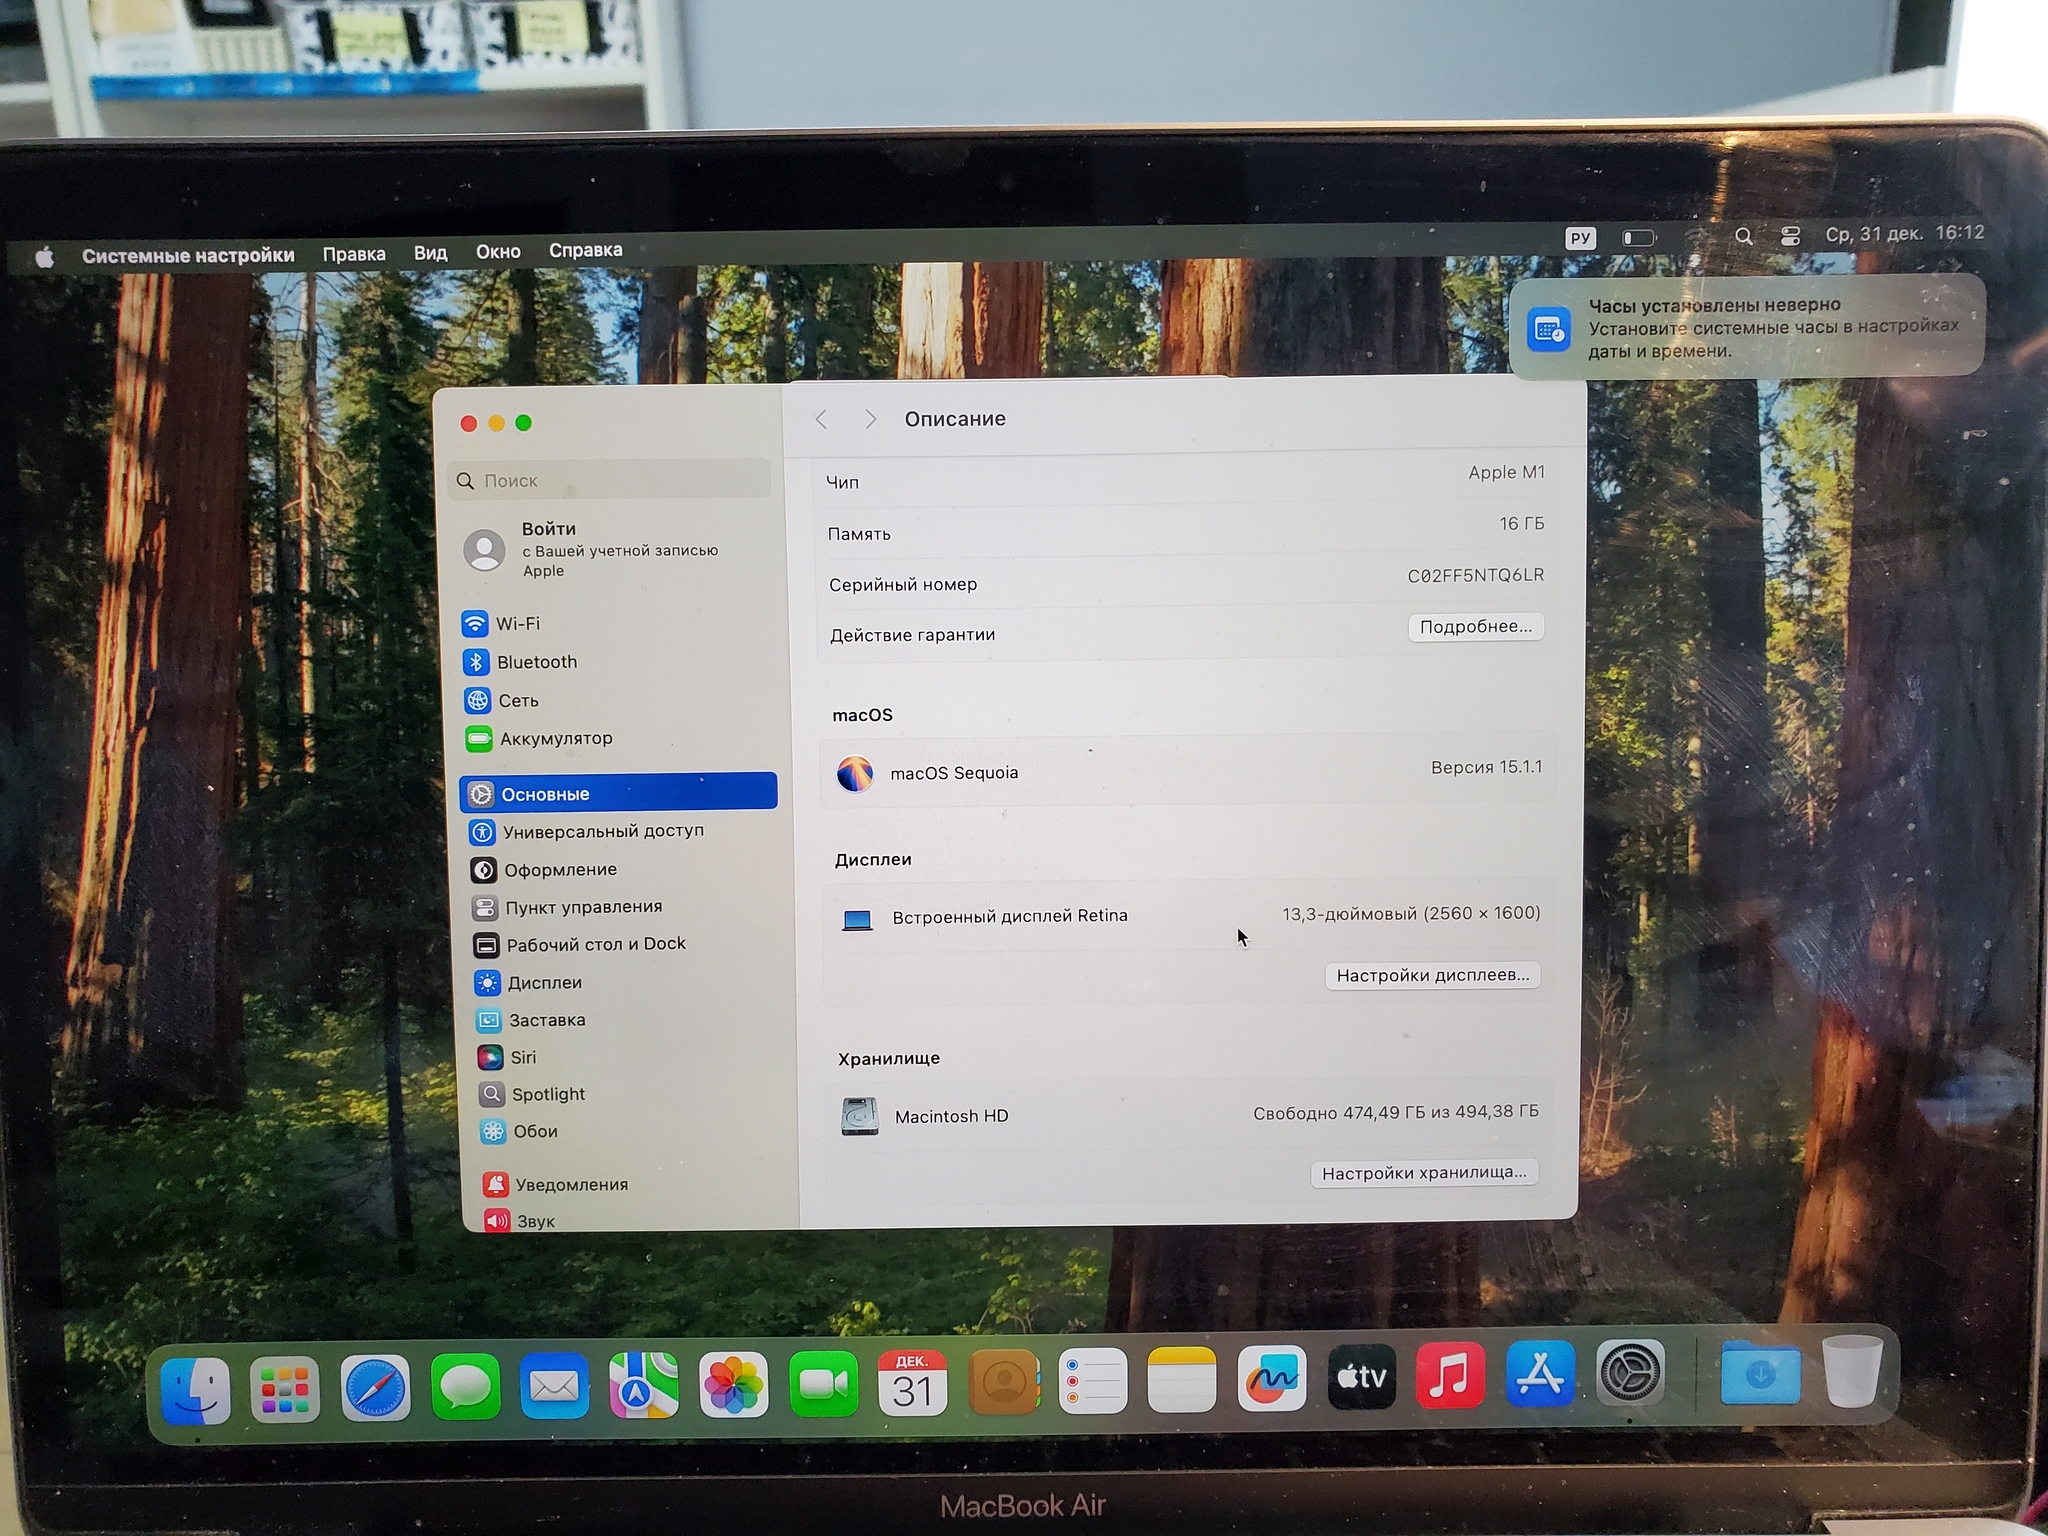Image resolution: width=2048 pixels, height=1536 pixels.
Task: Open the Правка menu
Action: pyautogui.click(x=354, y=254)
